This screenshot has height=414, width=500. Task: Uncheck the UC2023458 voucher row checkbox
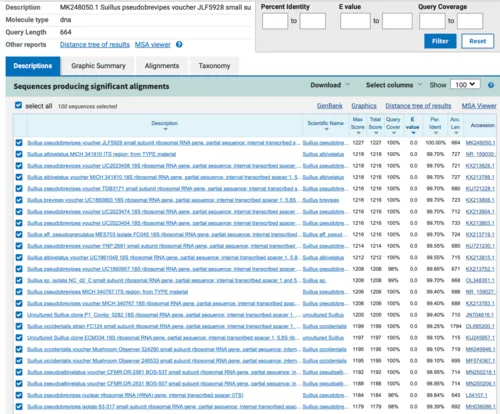(19, 166)
